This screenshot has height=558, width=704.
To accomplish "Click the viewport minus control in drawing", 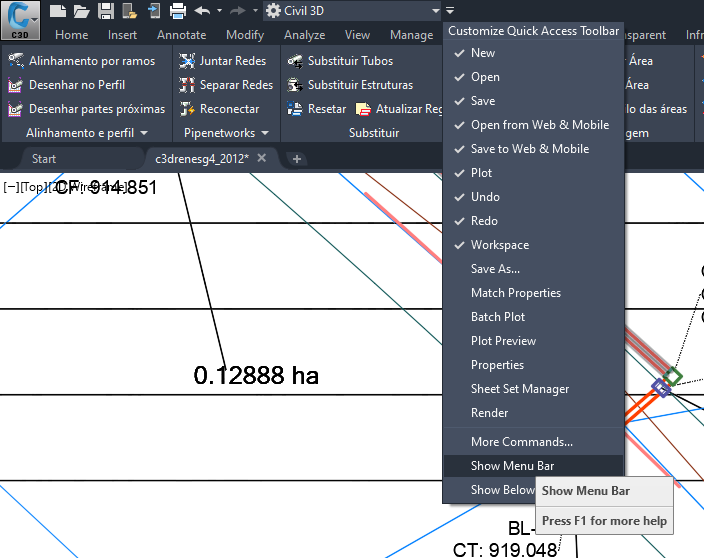I will coord(11,187).
